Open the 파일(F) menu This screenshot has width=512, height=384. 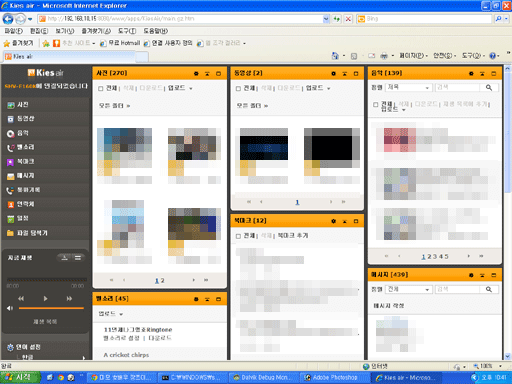coord(13,31)
